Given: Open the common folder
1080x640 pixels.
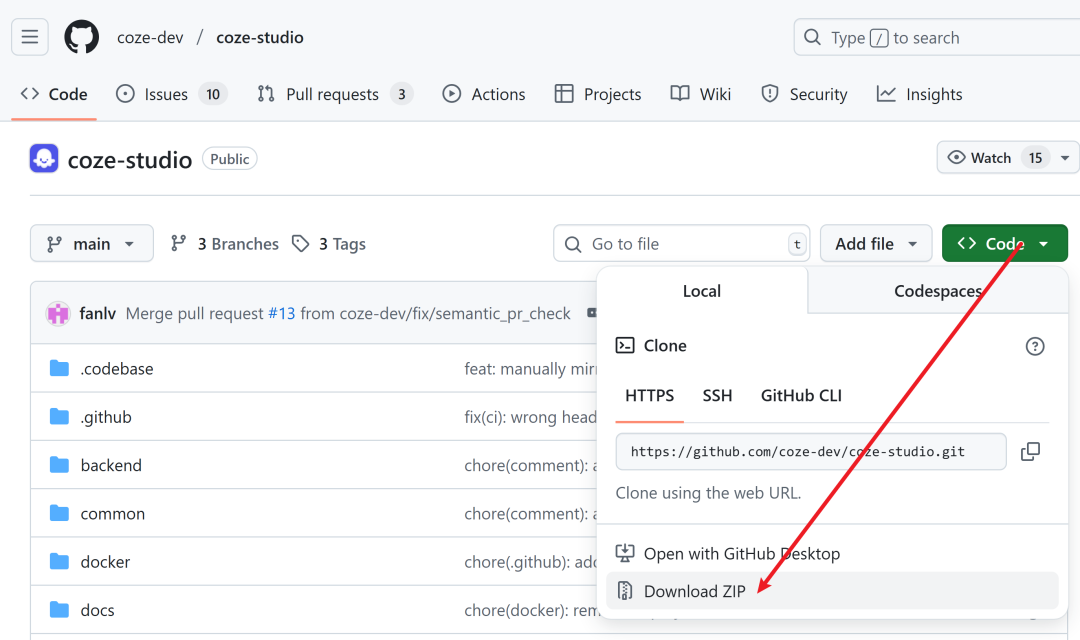Looking at the screenshot, I should (112, 513).
